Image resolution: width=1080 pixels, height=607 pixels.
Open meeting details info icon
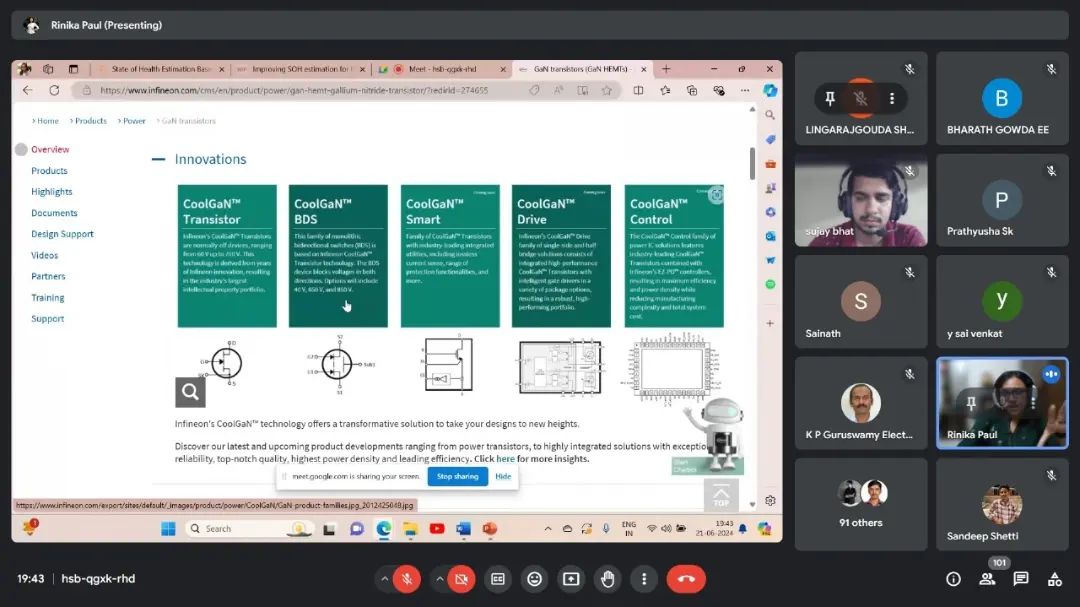[953, 579]
